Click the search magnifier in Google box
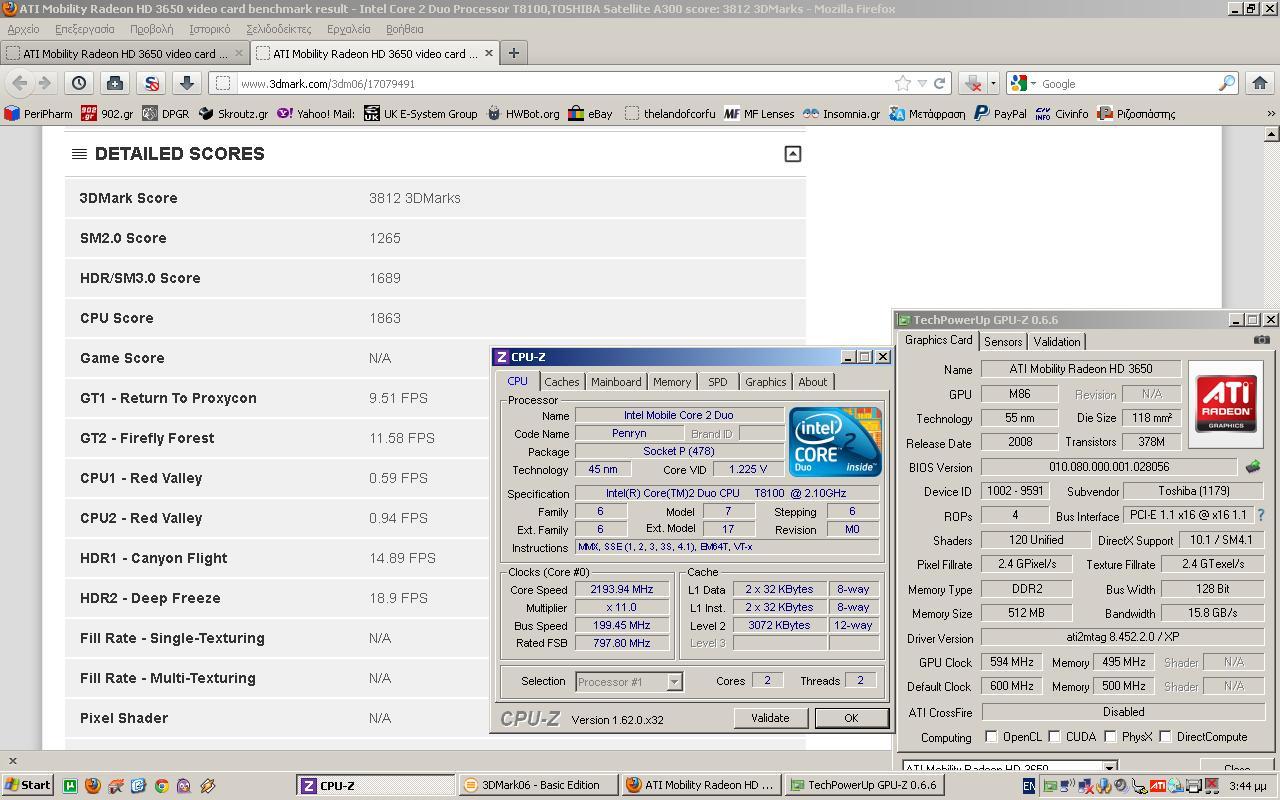 coord(1226,84)
